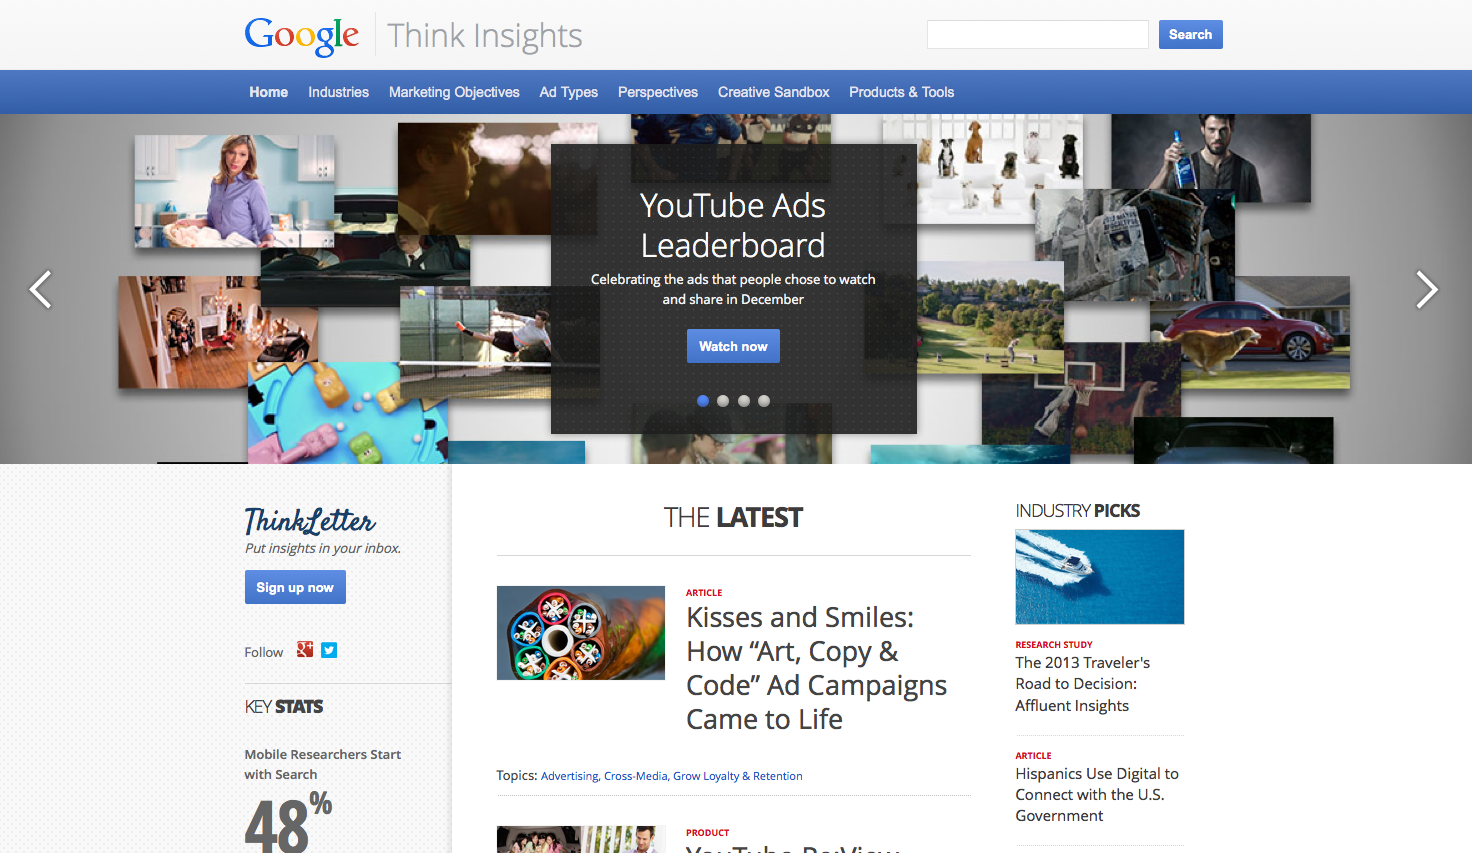Click the YouTube Ads Leaderboard heading

(x=733, y=225)
